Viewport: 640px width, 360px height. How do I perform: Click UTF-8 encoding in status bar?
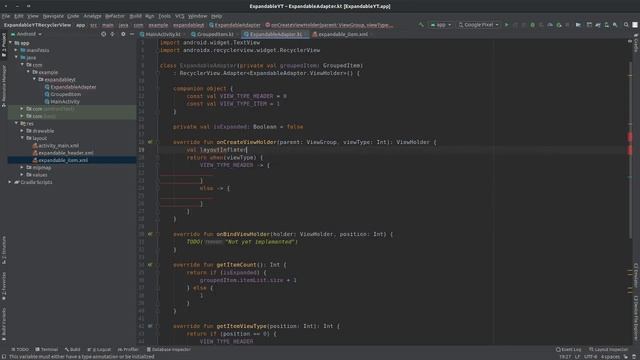[x=591, y=357]
